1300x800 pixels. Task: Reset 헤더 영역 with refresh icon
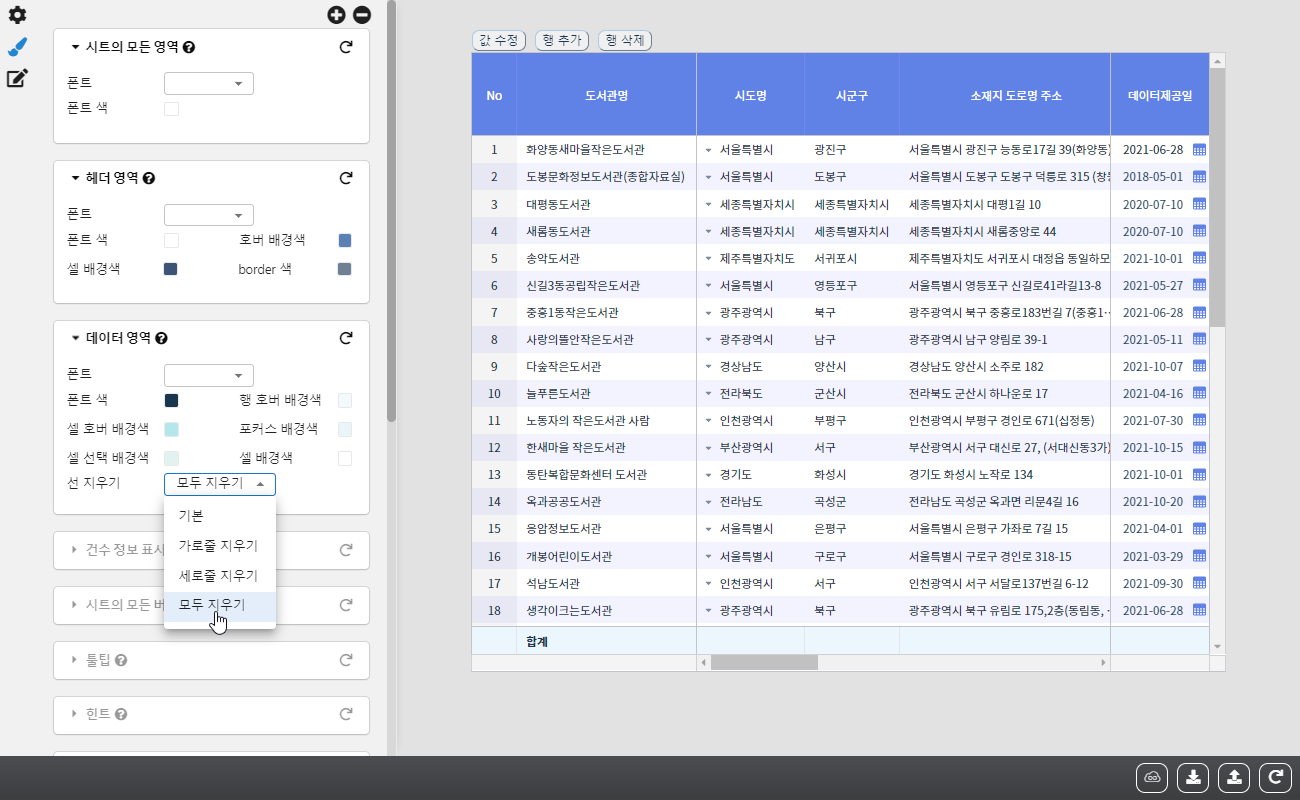tap(346, 178)
